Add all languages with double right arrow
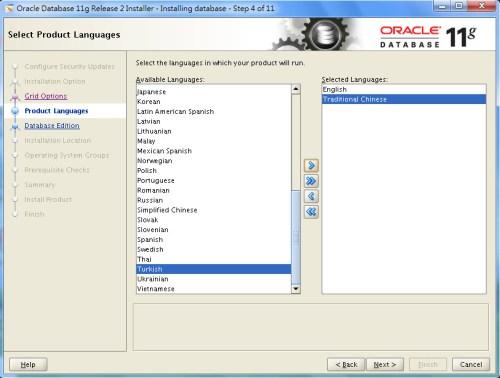The image size is (500, 378). point(311,181)
